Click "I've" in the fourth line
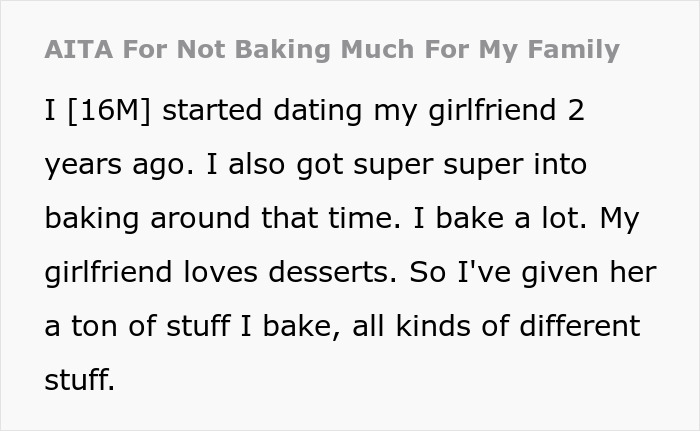Viewport: 700px width, 431px height. click(x=484, y=272)
